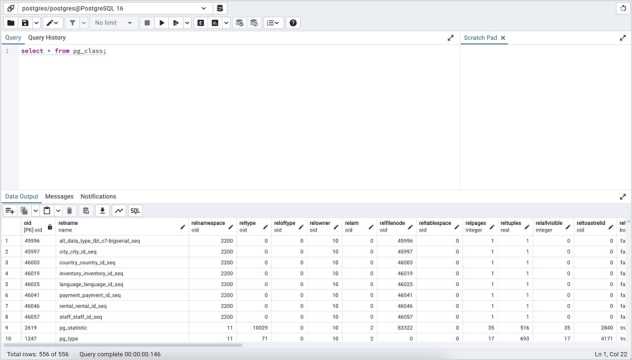Close the Scratch Pad panel
This screenshot has height=360, width=632.
(503, 38)
